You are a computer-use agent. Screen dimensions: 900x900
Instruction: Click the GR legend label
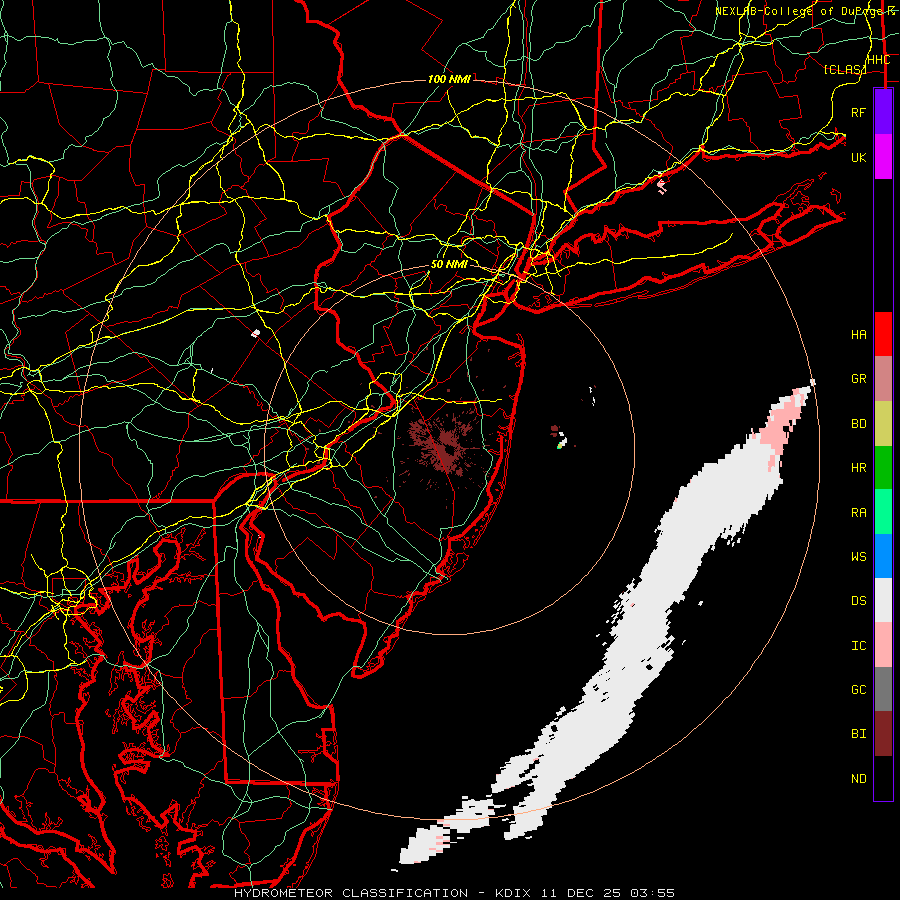tap(858, 379)
